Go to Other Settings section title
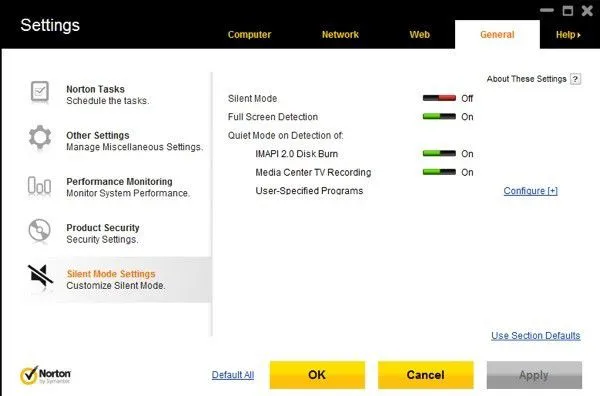600x396 pixels. pos(98,135)
